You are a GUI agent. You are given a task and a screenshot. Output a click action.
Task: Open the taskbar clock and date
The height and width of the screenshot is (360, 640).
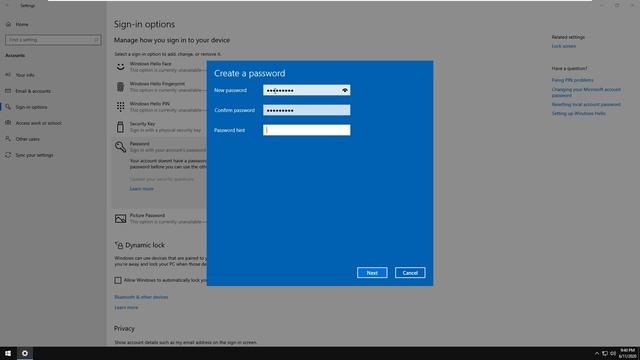point(628,353)
